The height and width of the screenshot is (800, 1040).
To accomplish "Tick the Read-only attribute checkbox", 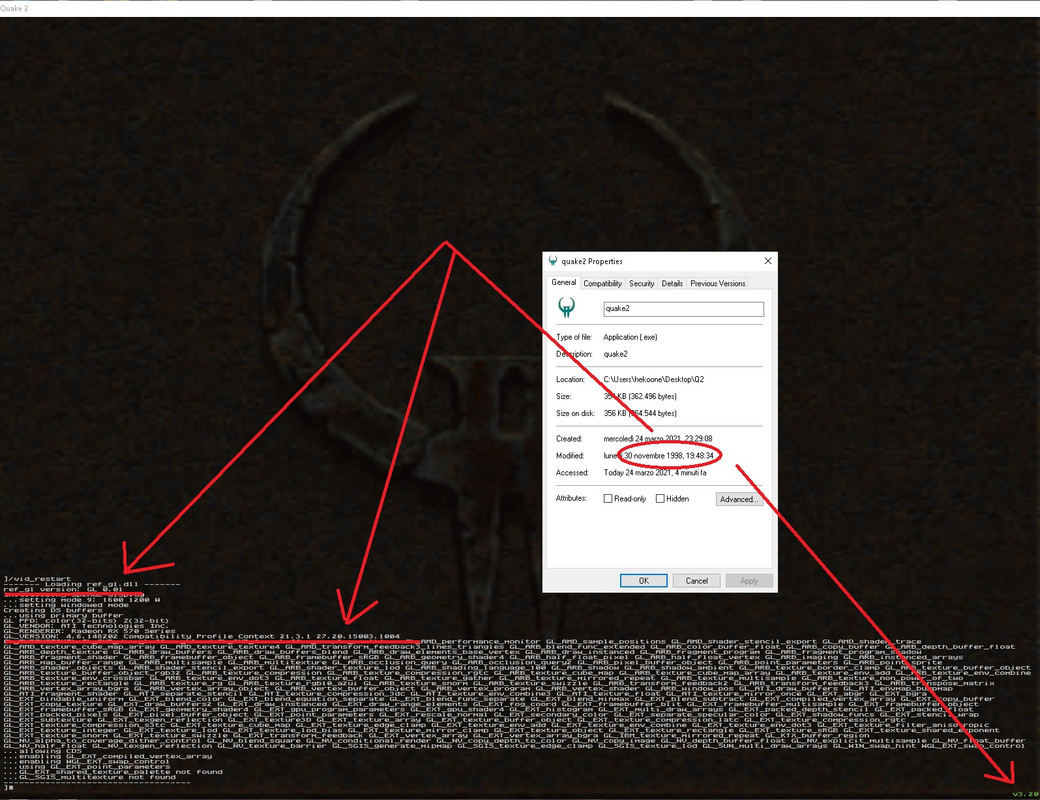I will click(x=608, y=498).
